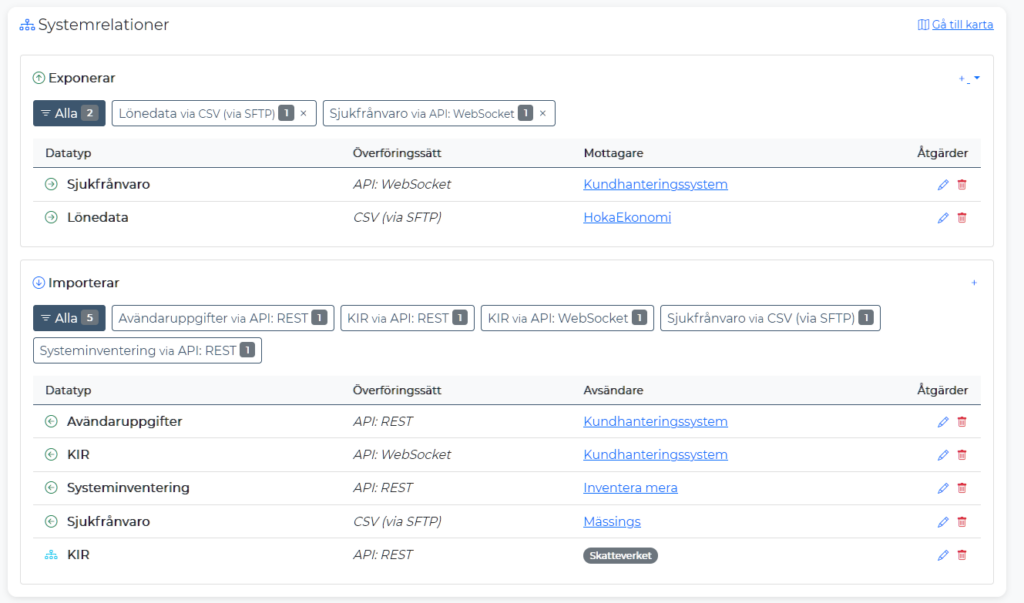Select the Alla filter in Importerar

(x=69, y=318)
